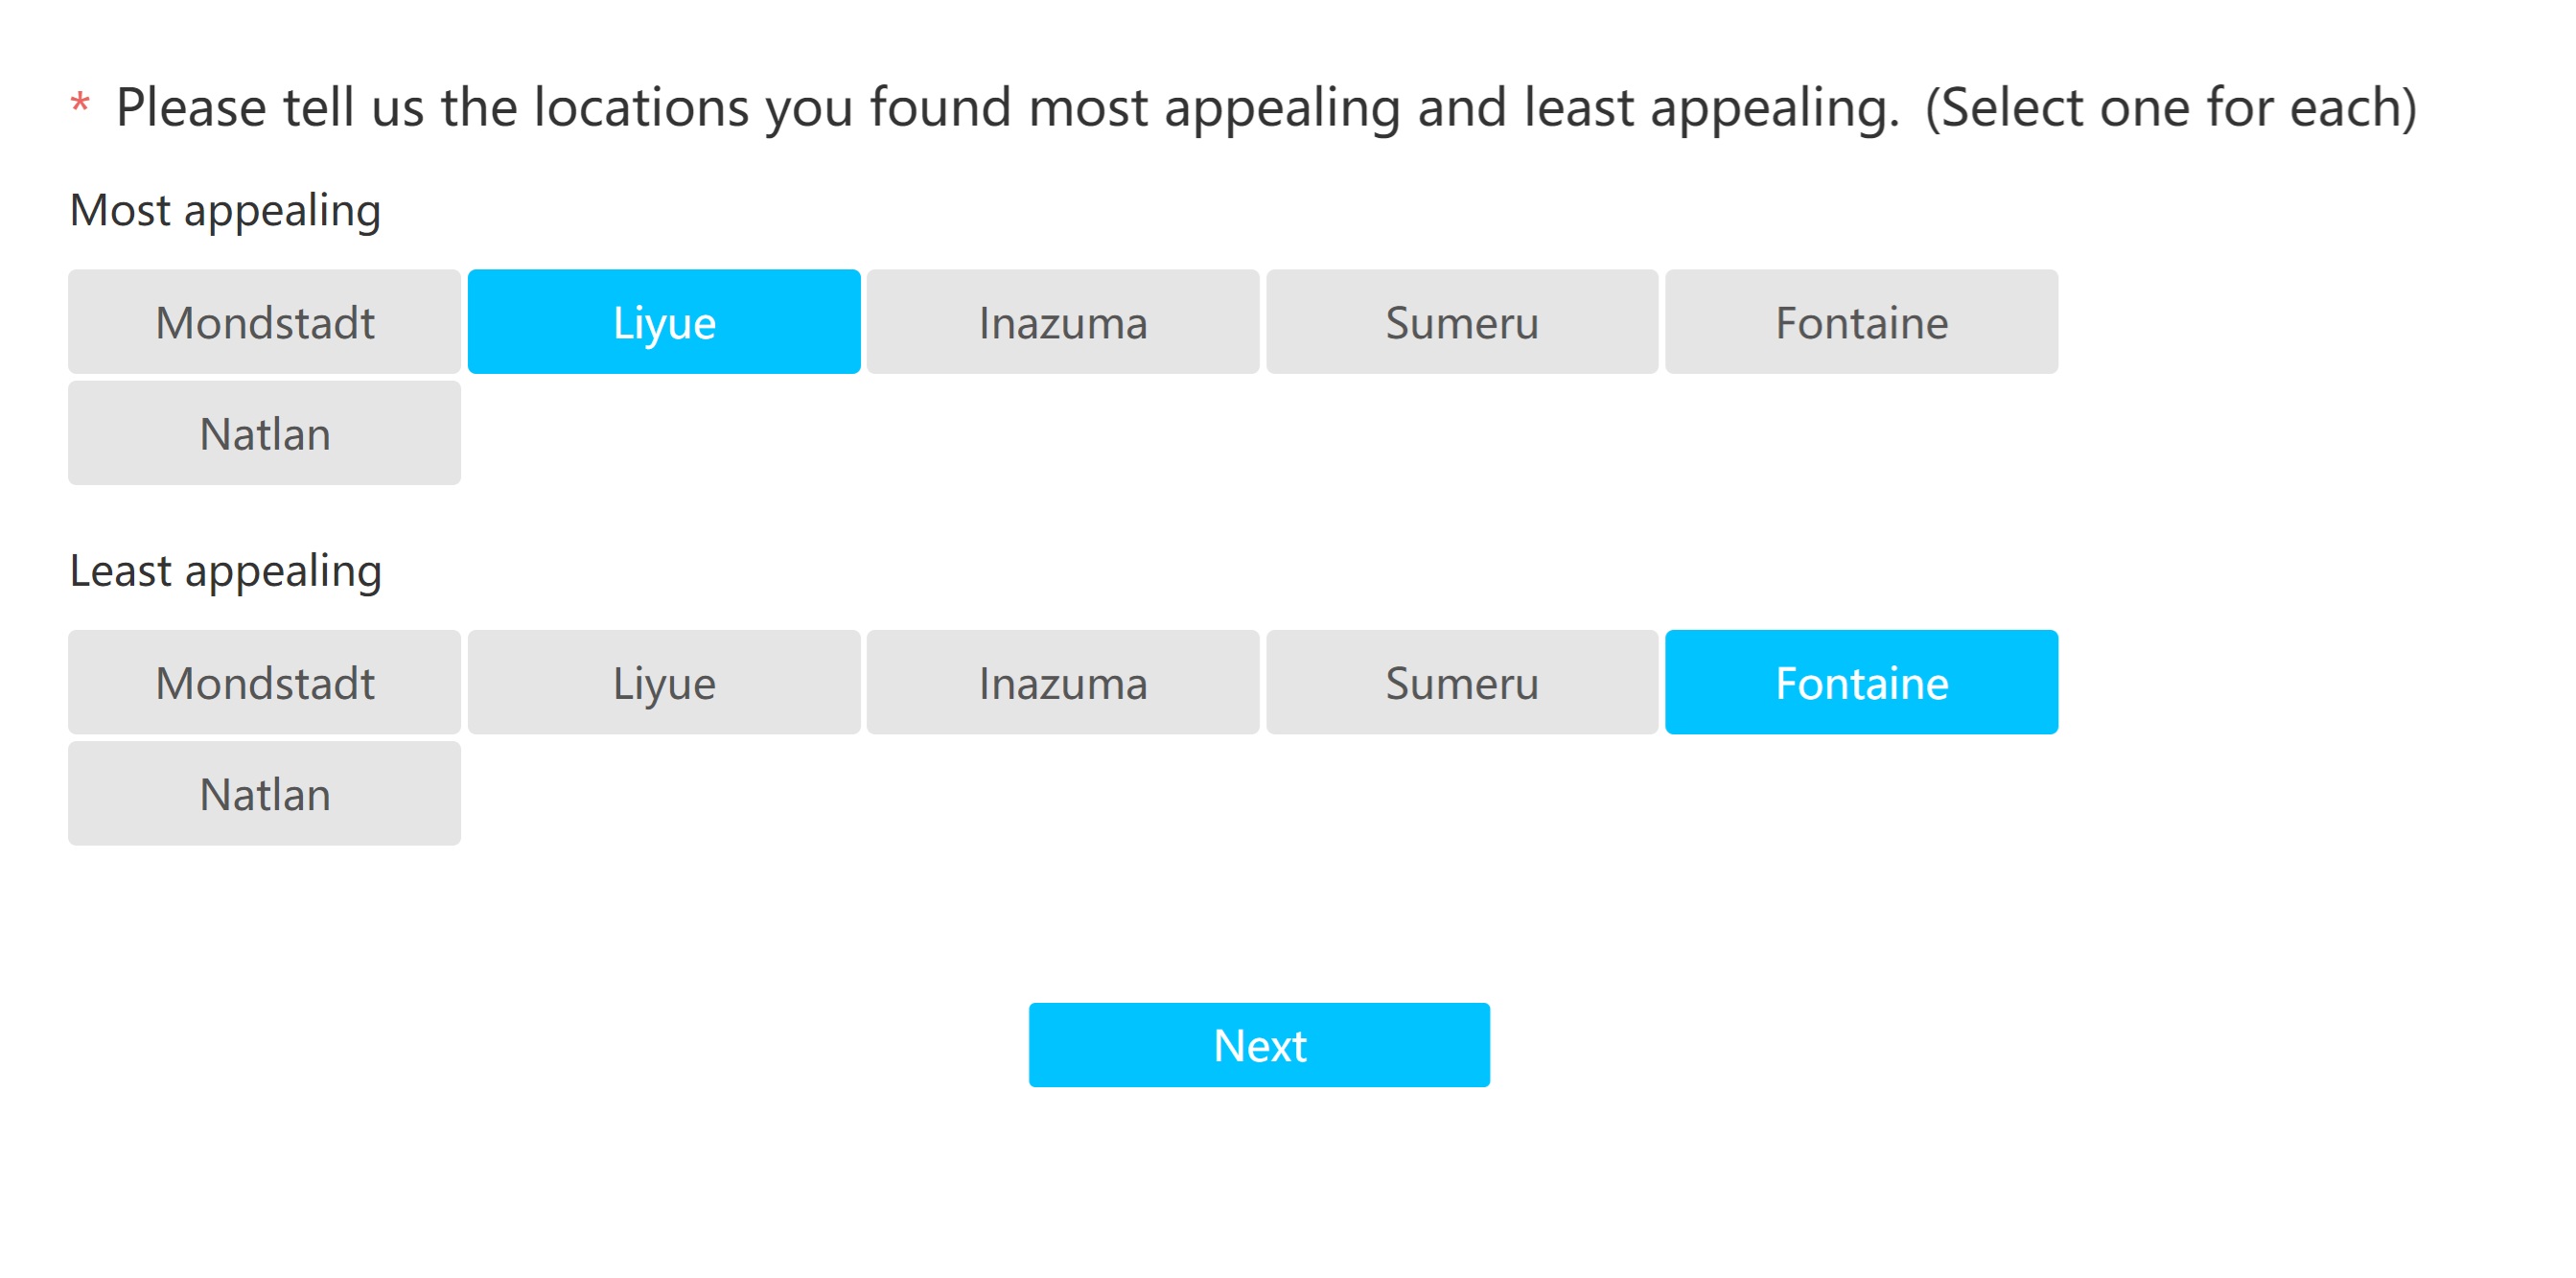Select Mondstadt as most appealing

point(264,322)
